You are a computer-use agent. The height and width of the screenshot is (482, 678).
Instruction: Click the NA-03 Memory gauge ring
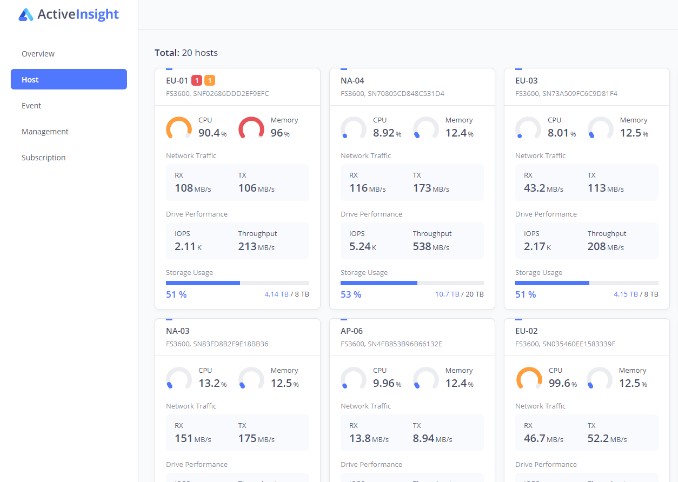click(251, 378)
